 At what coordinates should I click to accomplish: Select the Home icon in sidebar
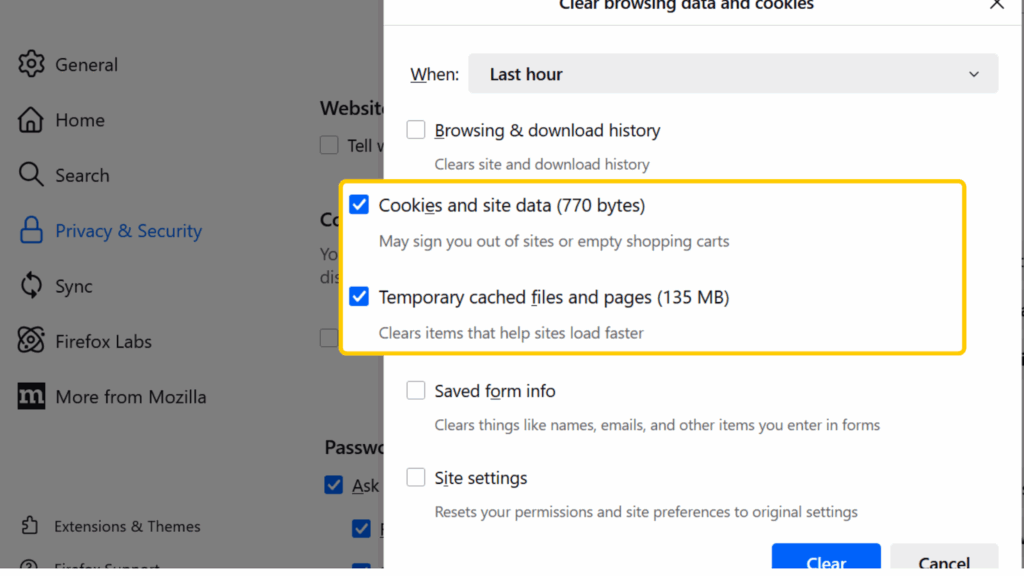click(x=33, y=119)
